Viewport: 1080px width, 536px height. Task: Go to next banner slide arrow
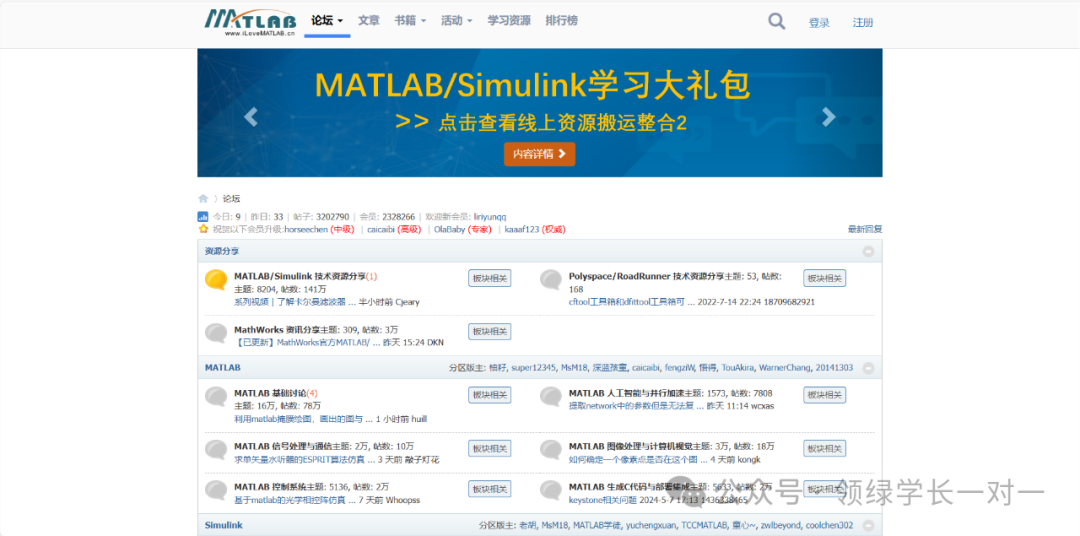829,116
